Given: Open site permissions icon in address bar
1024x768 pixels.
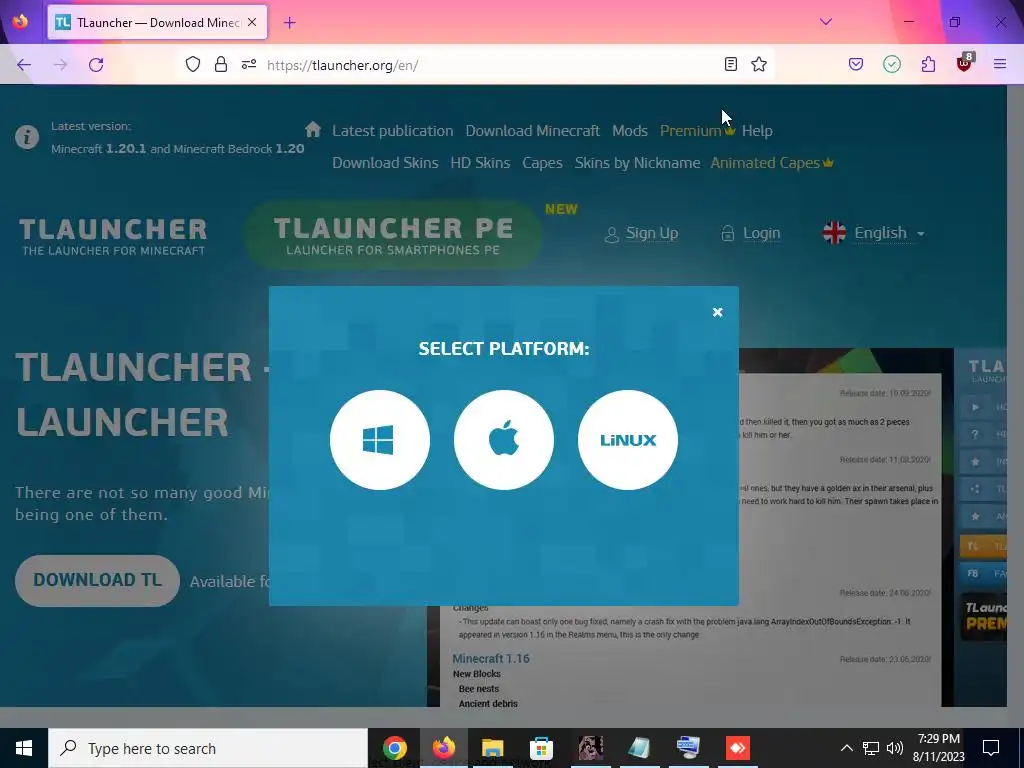Looking at the screenshot, I should [x=249, y=64].
